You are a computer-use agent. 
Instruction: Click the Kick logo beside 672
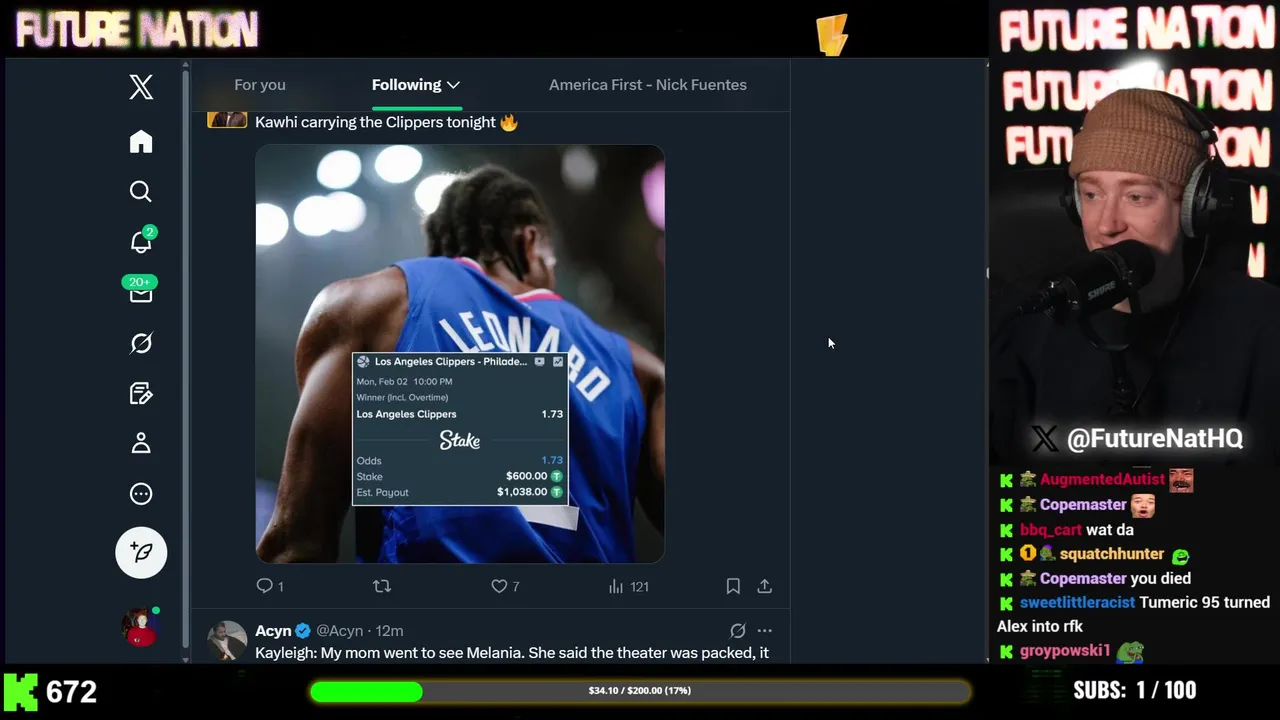(x=19, y=691)
